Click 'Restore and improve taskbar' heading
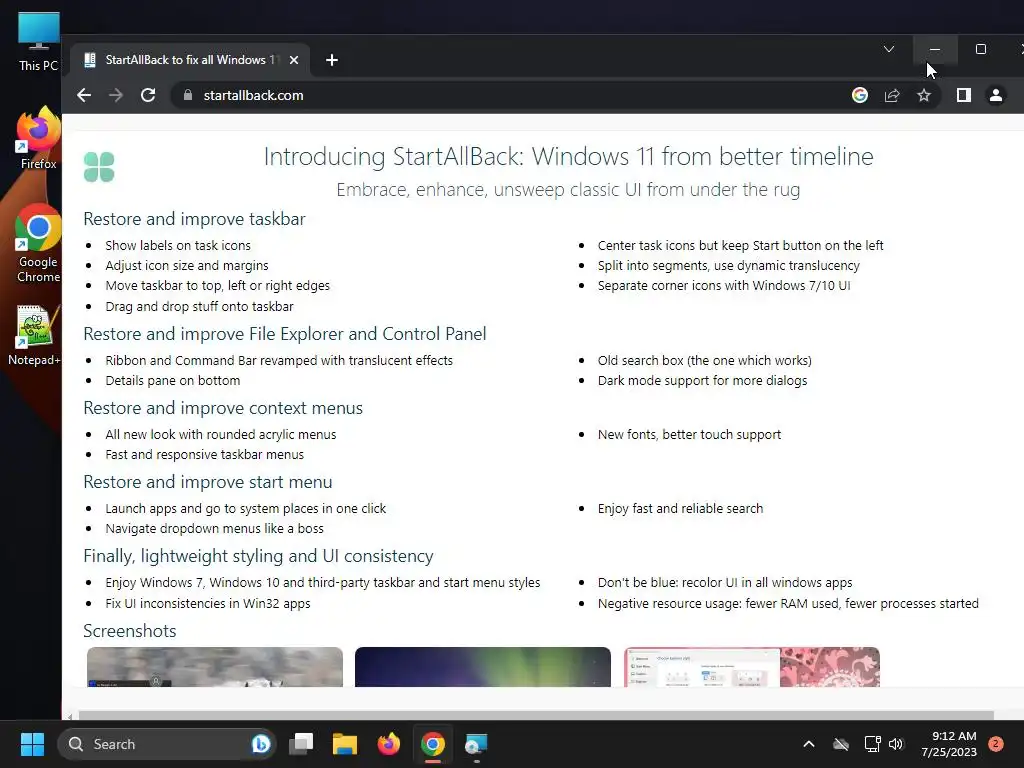Image resolution: width=1024 pixels, height=768 pixels. (195, 219)
